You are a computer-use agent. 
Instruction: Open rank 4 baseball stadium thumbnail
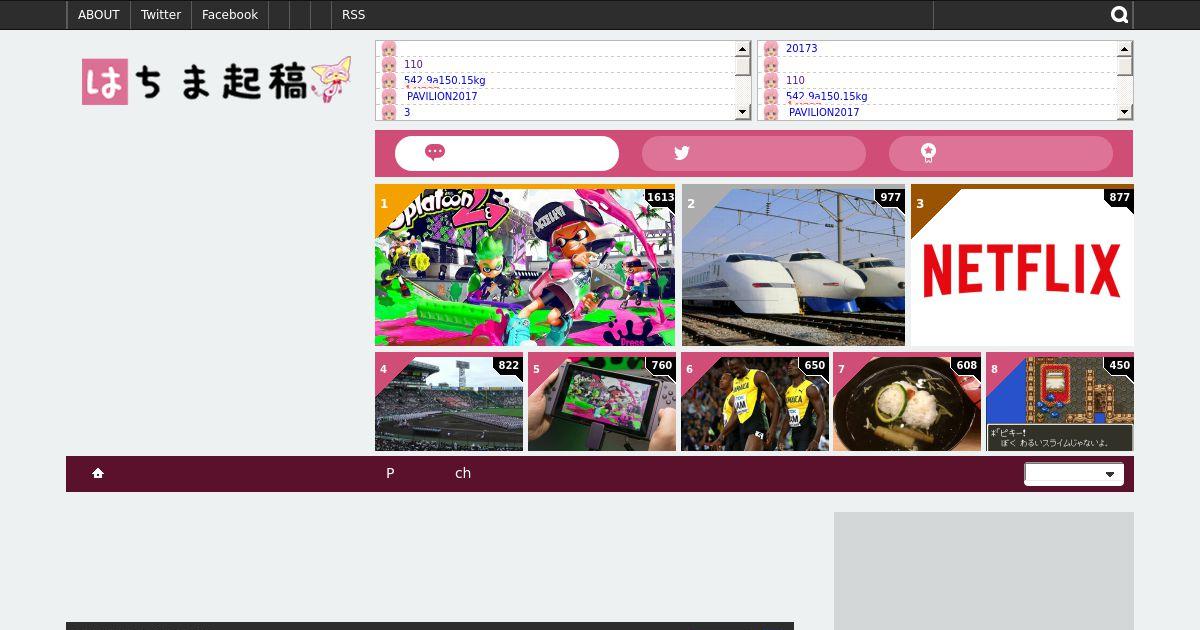(449, 401)
